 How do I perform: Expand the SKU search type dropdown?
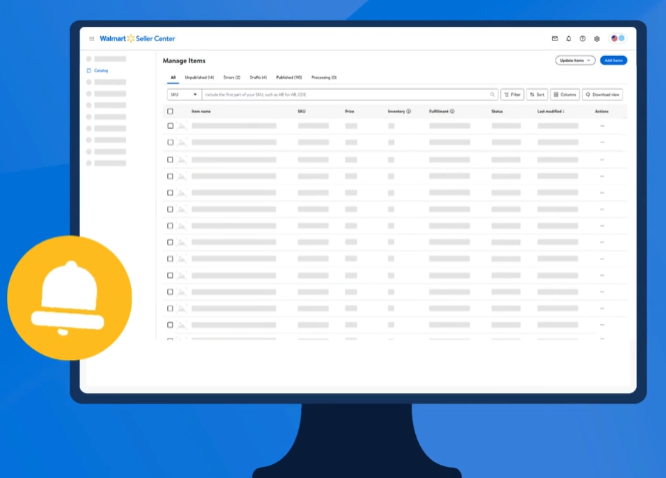183,94
